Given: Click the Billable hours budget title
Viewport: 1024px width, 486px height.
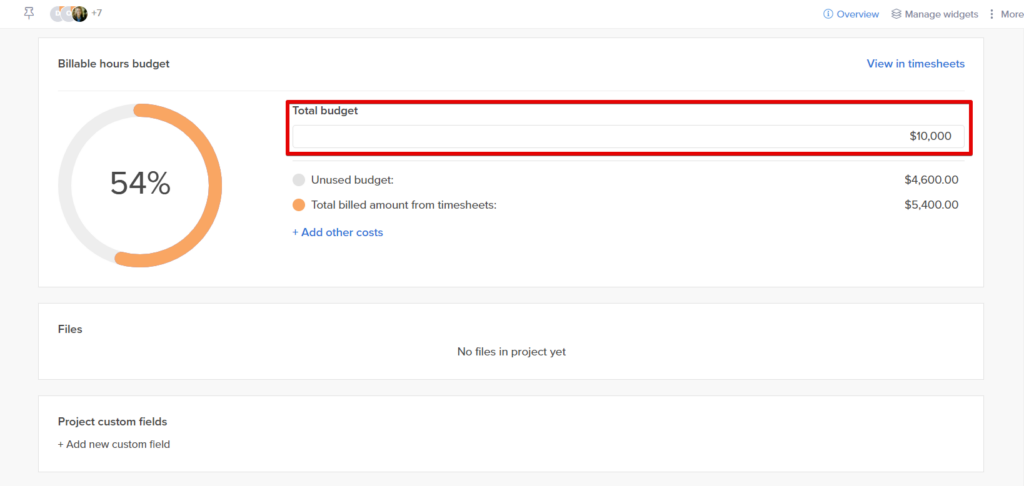Looking at the screenshot, I should tap(114, 63).
